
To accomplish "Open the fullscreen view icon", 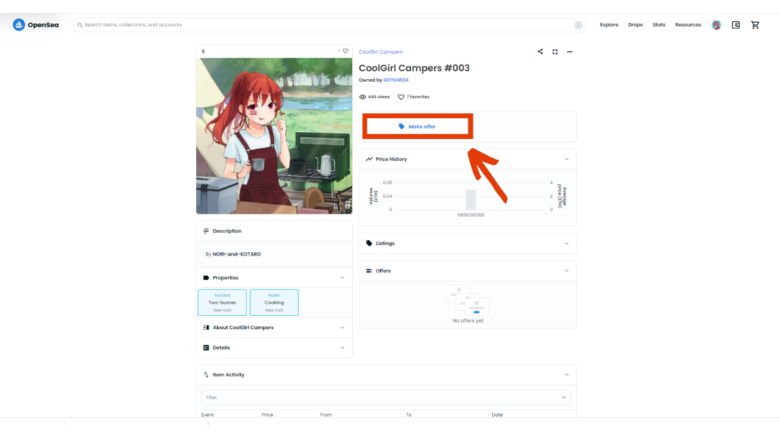I will point(555,52).
